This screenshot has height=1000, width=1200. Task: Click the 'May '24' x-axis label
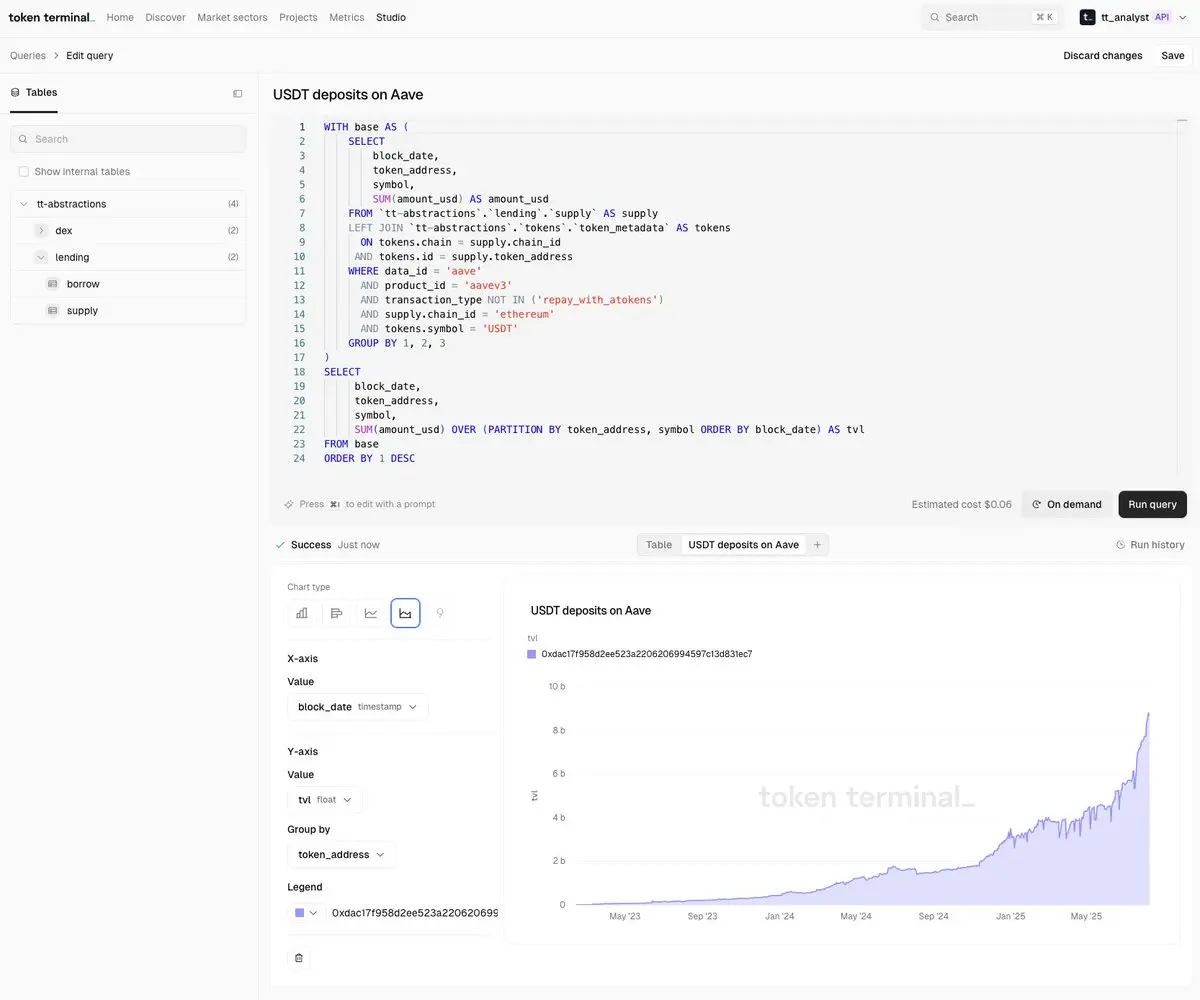[856, 916]
